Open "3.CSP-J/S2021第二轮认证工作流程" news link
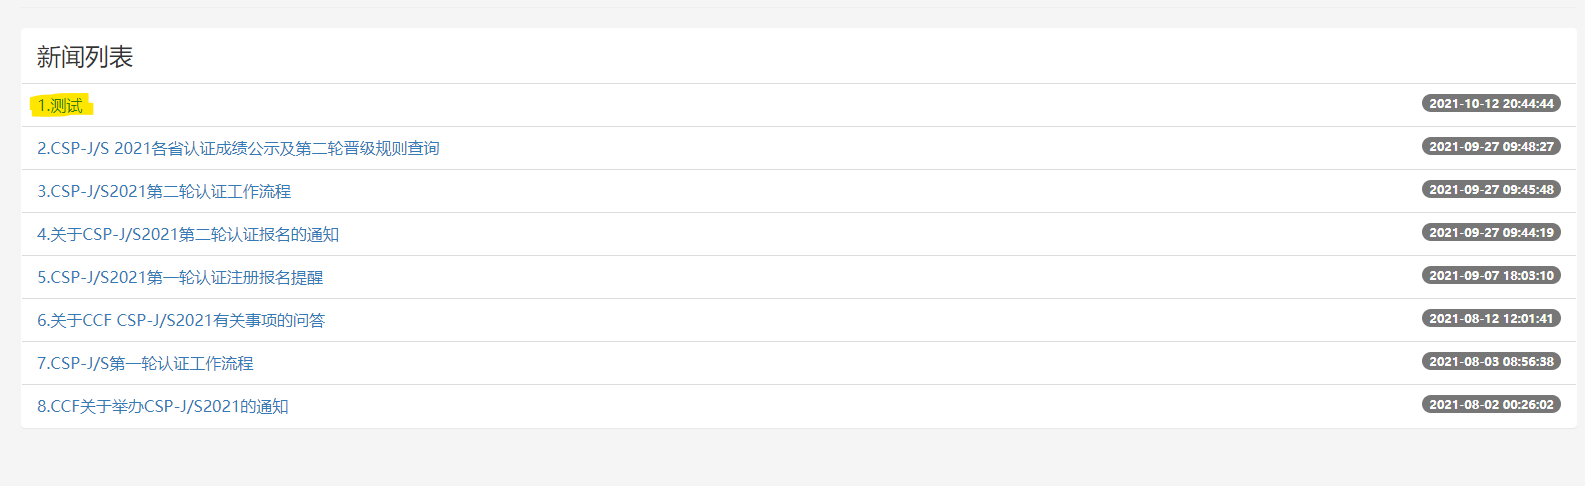The height and width of the screenshot is (486, 1585). click(164, 192)
